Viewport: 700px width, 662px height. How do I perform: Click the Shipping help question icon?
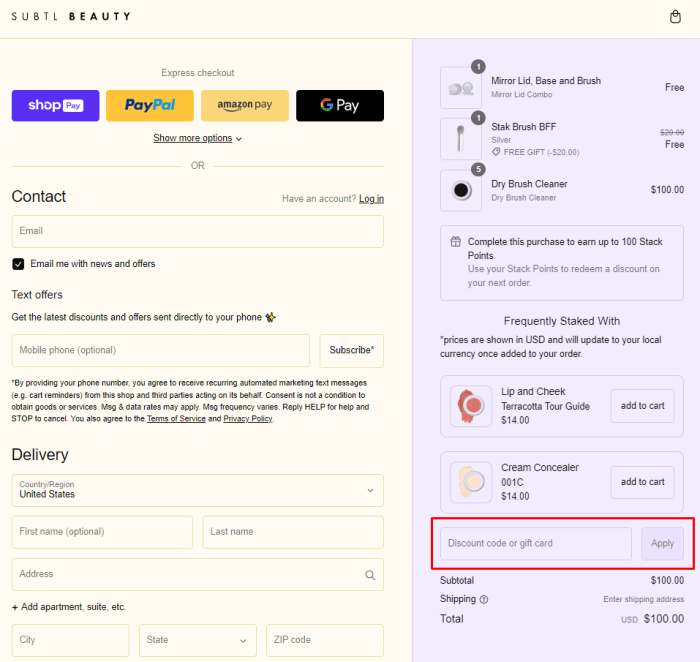coord(483,600)
